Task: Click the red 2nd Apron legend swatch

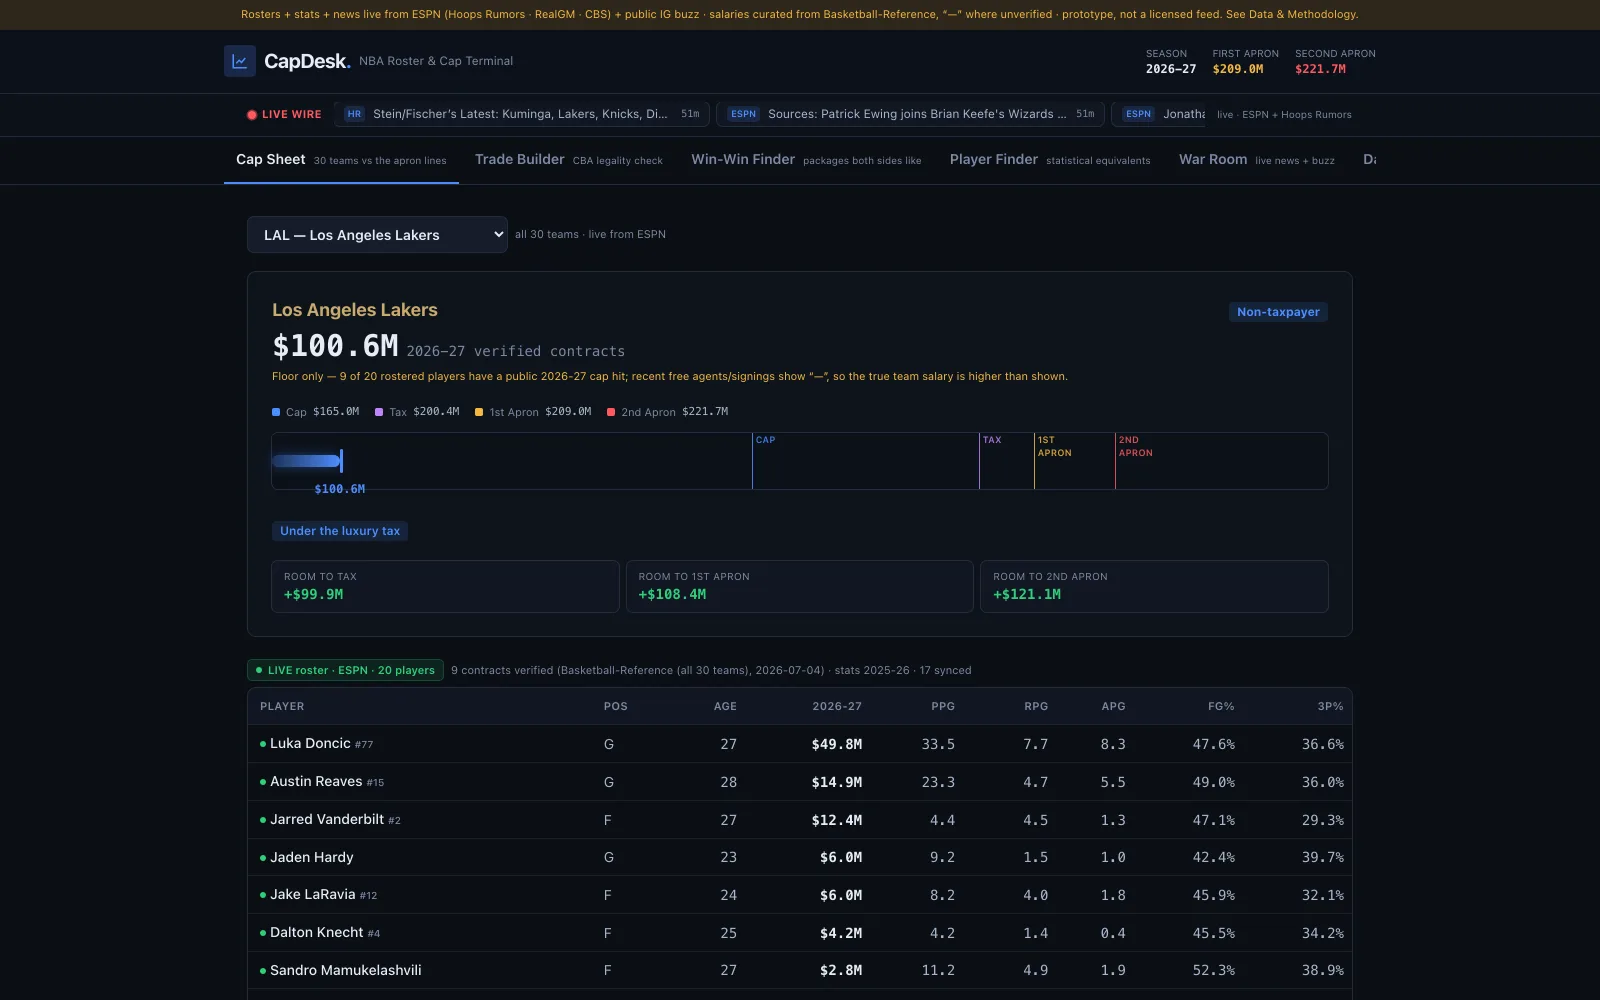Action: [611, 412]
